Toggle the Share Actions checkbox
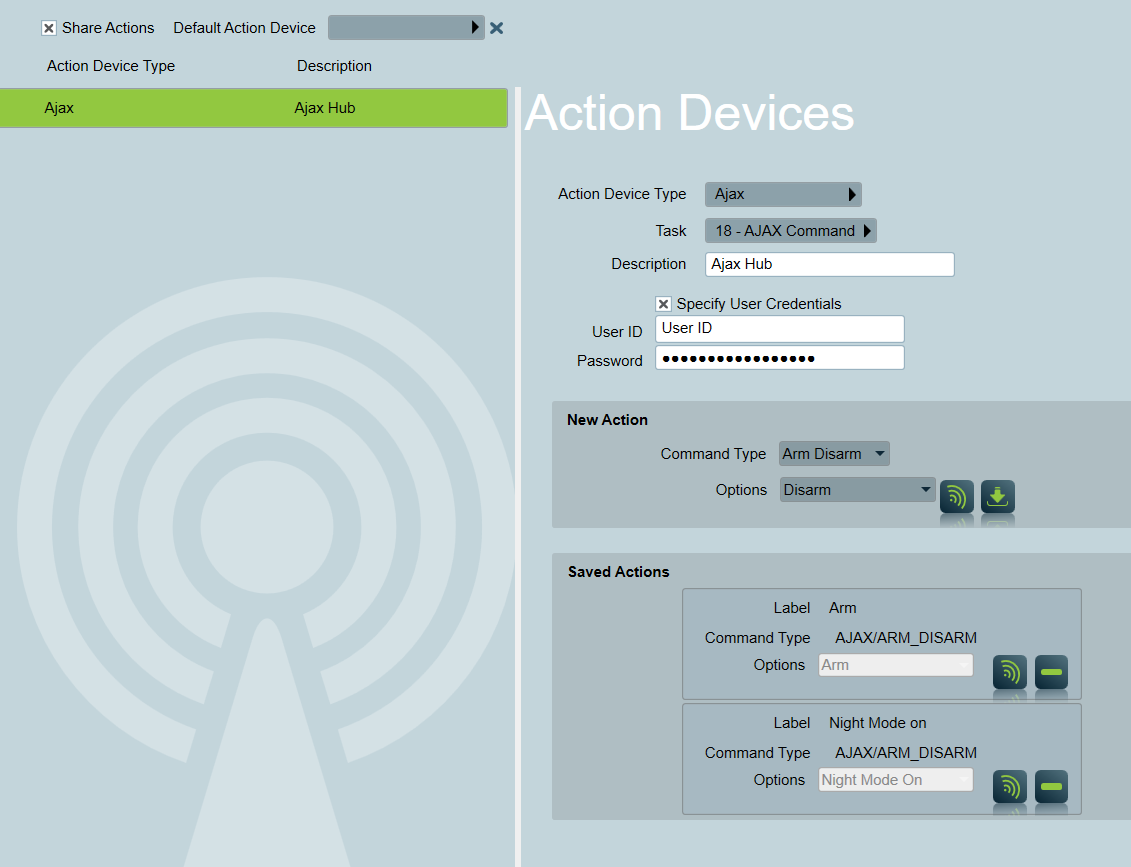This screenshot has width=1131, height=867. point(48,28)
